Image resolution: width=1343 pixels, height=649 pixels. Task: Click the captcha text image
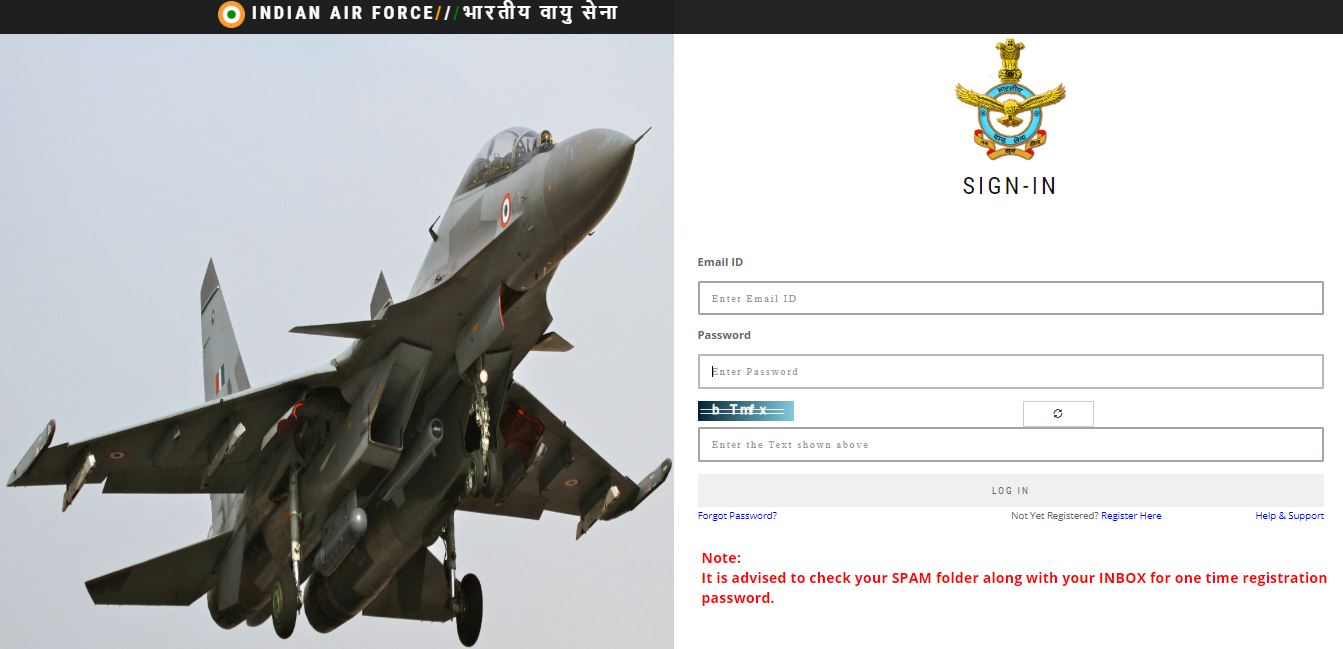[746, 410]
